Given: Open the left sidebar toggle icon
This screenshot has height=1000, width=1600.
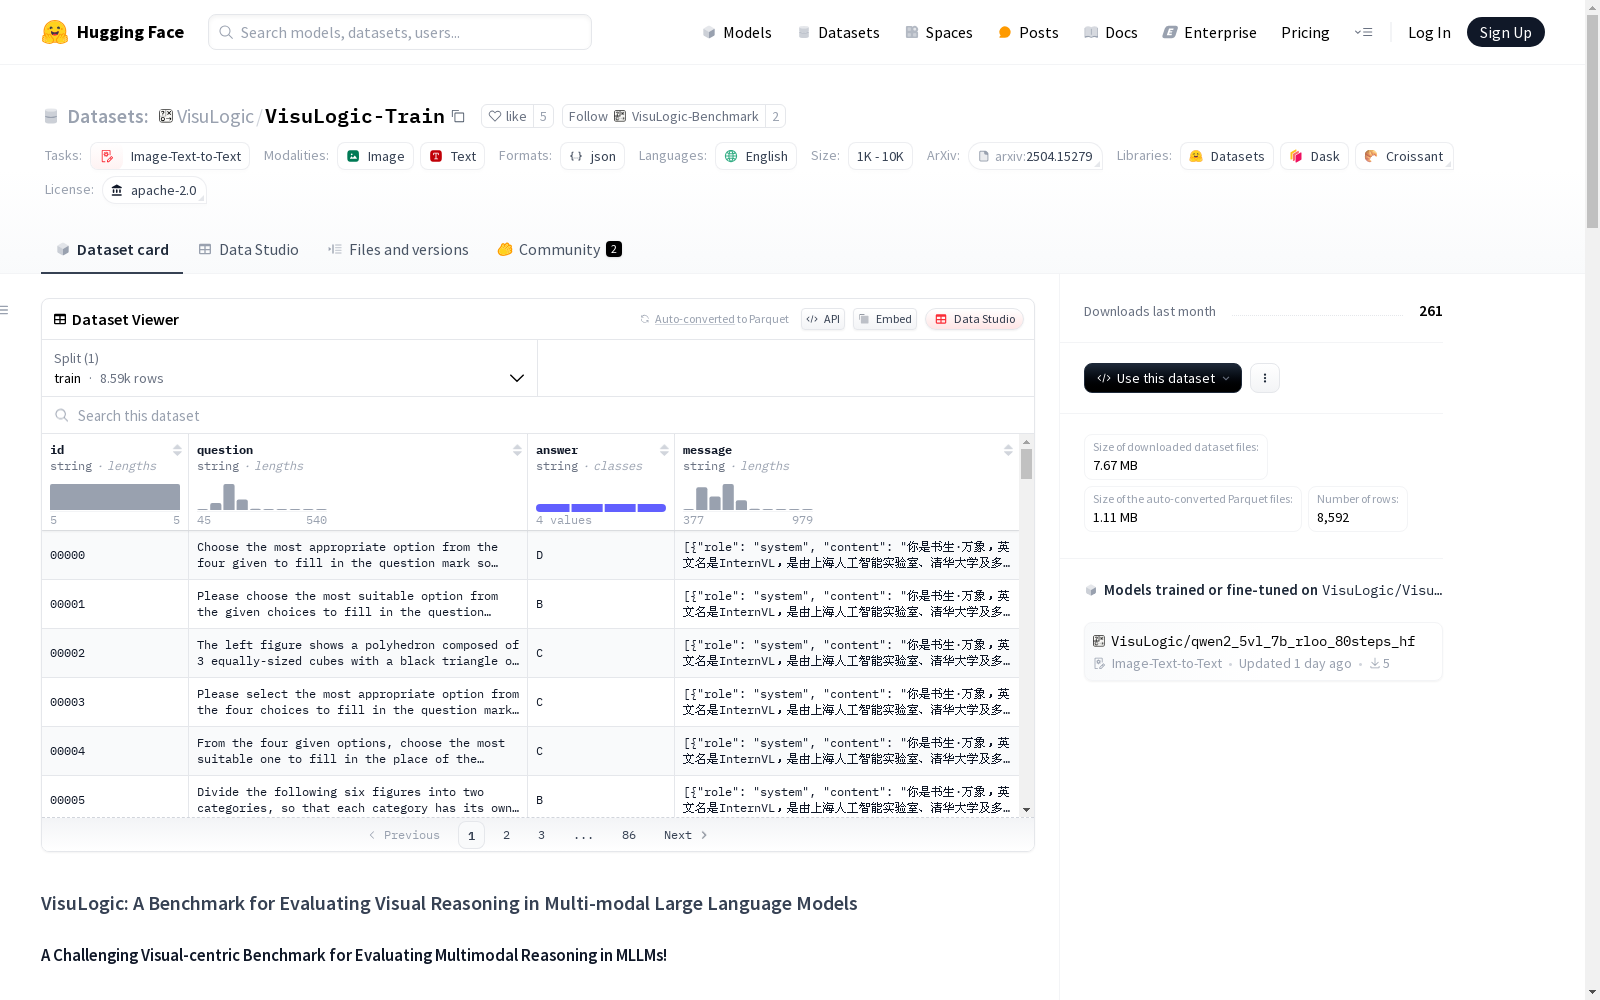Looking at the screenshot, I should click(4, 310).
